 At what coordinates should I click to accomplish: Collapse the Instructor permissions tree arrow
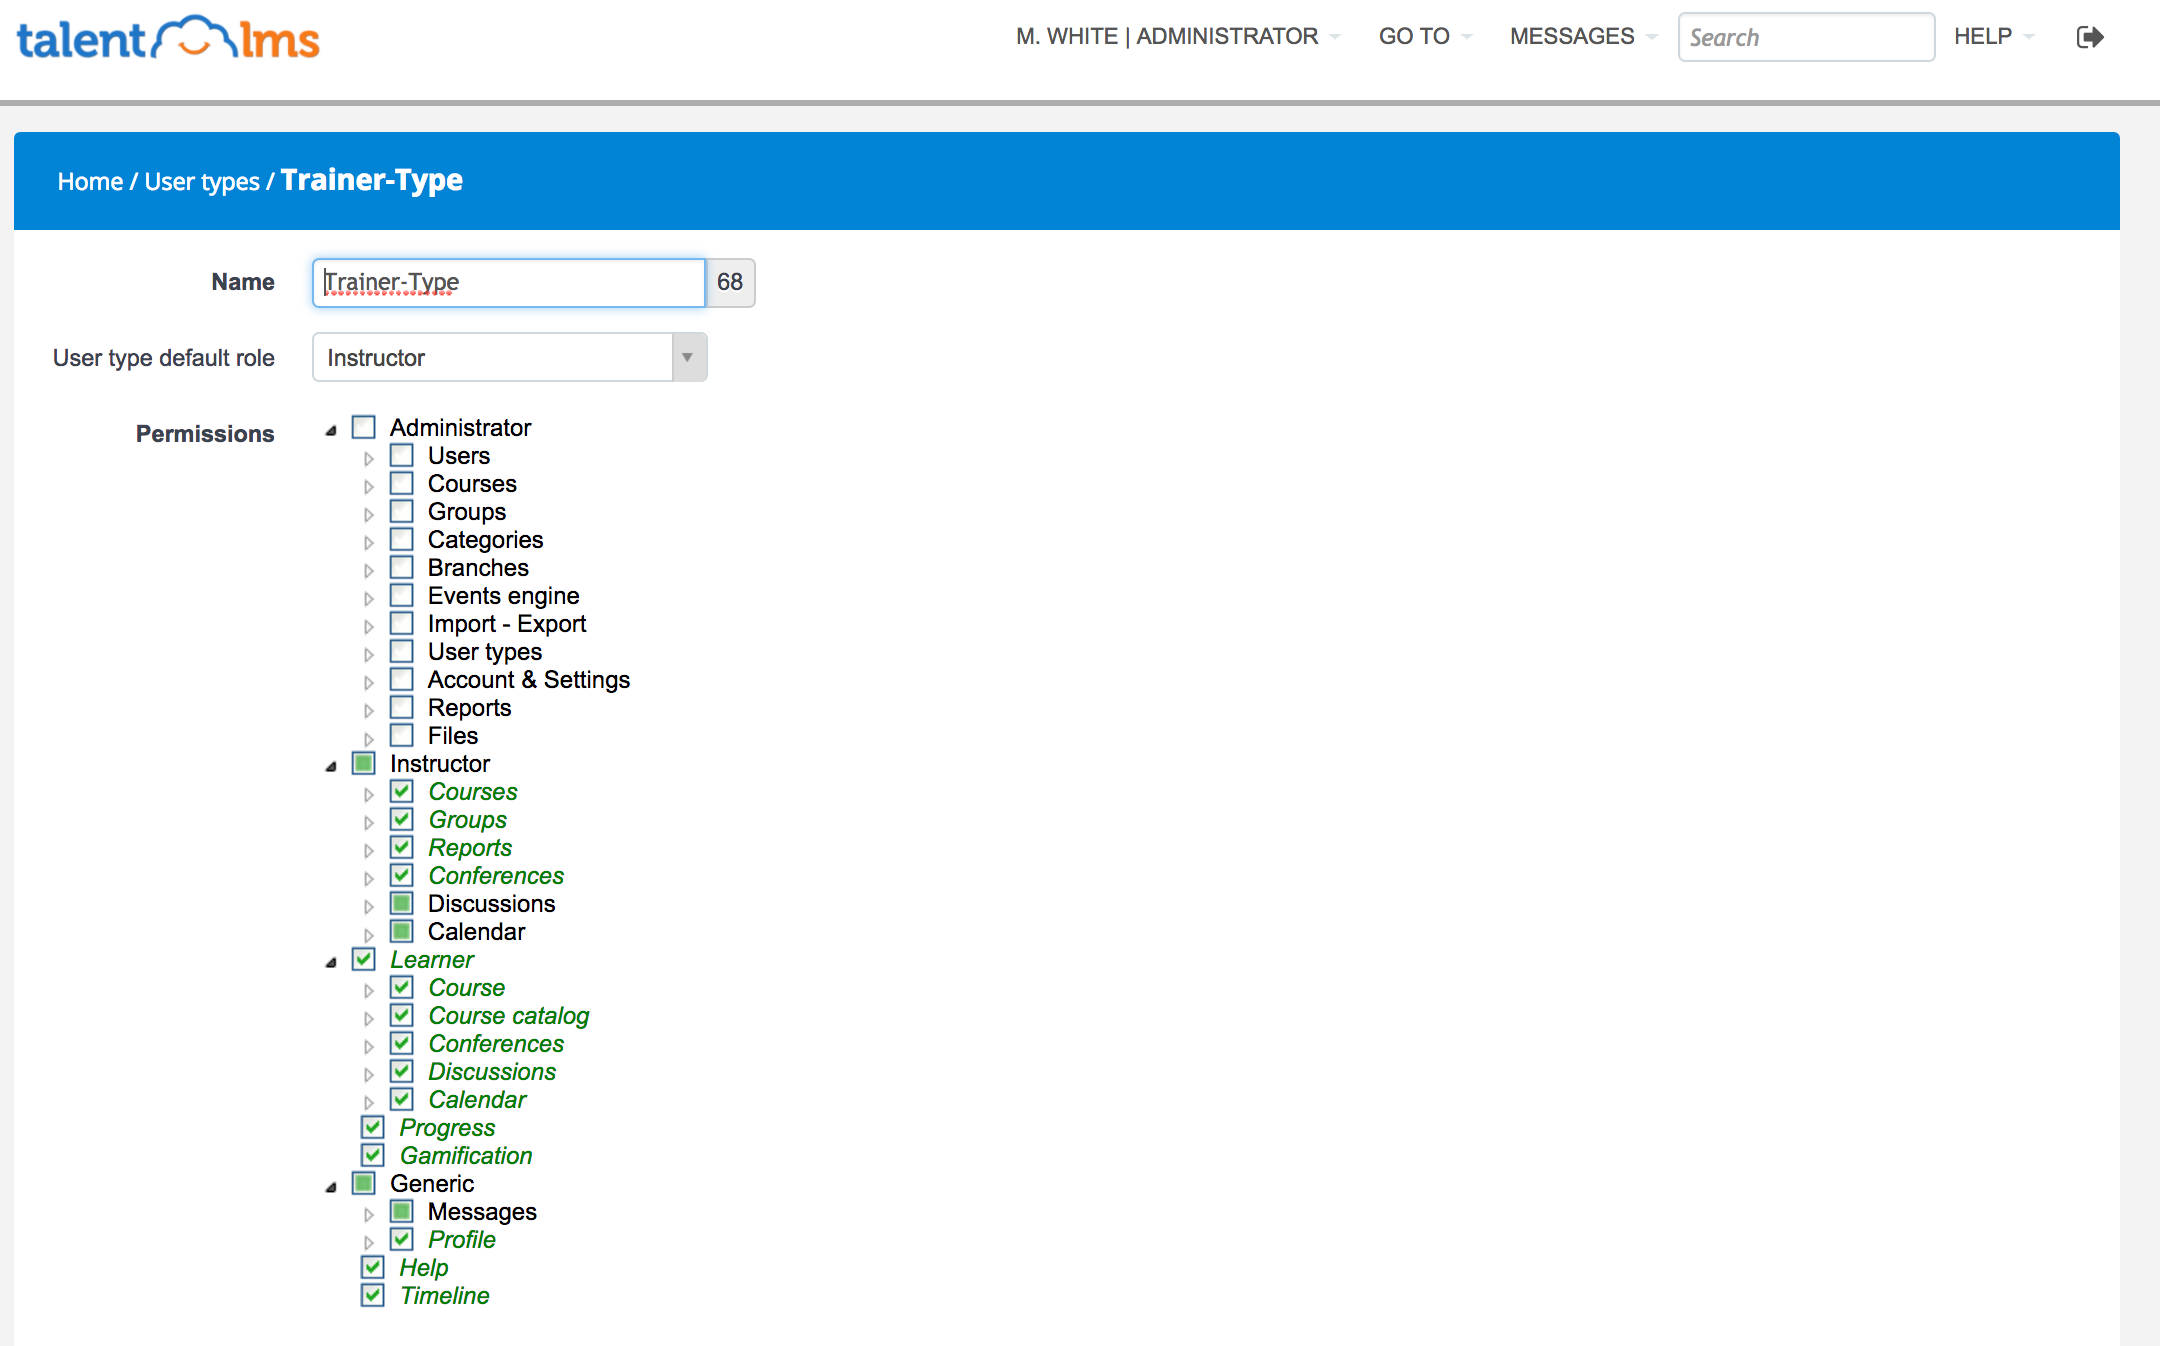[x=331, y=766]
